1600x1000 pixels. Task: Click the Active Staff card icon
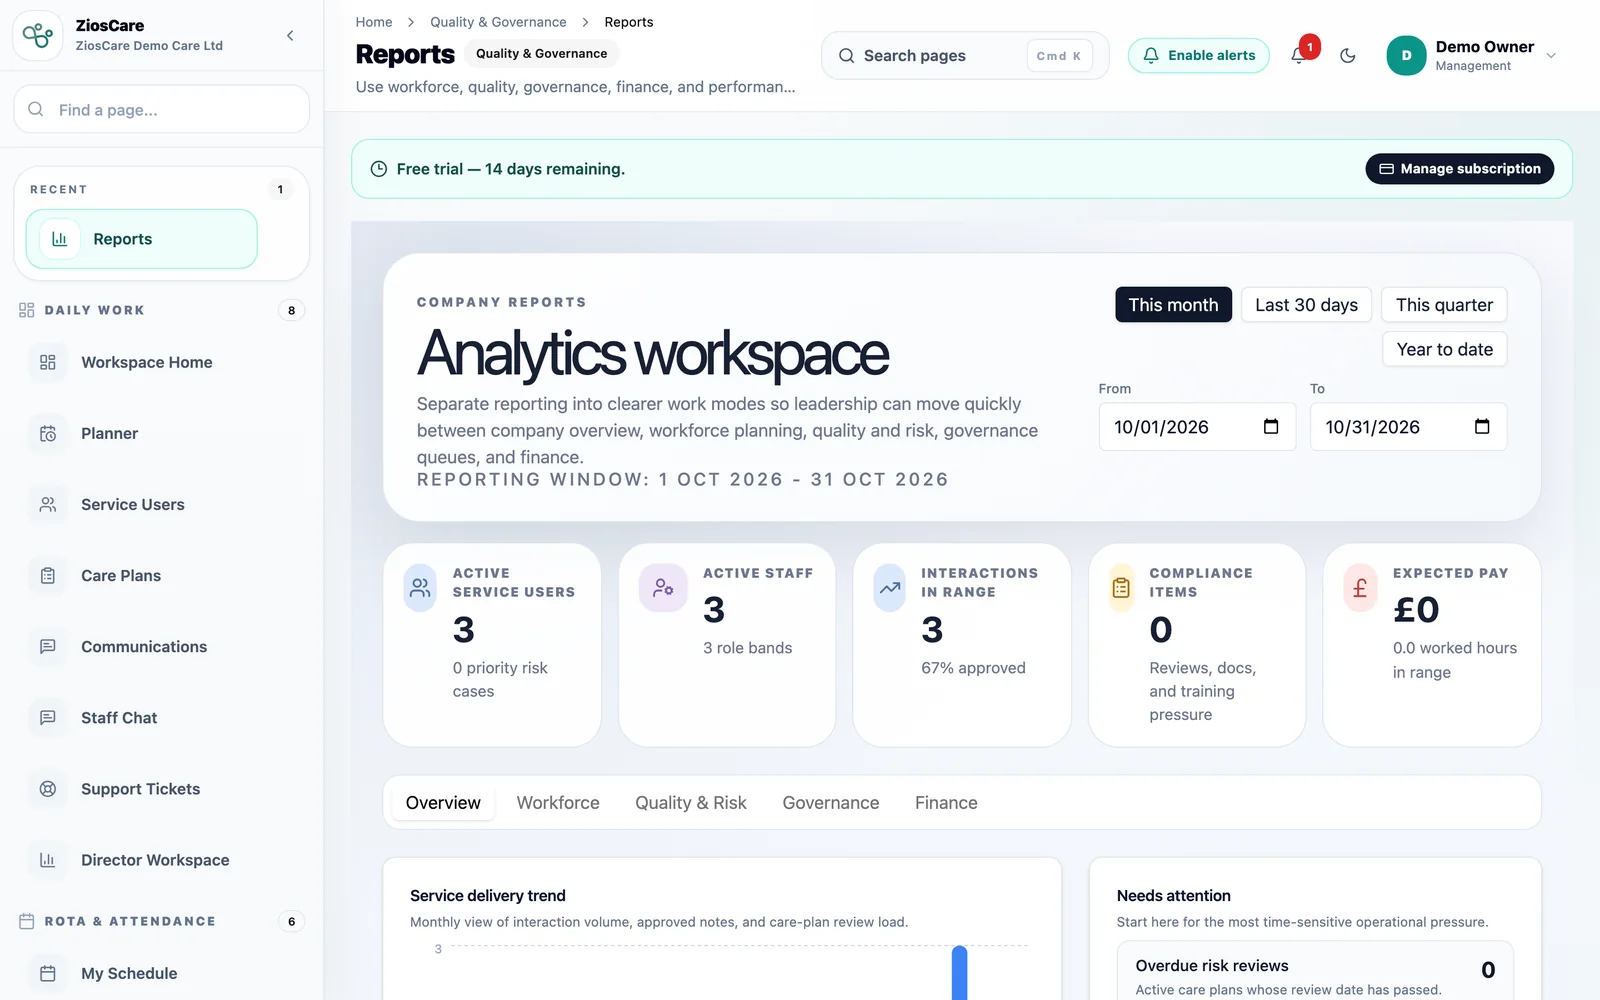(663, 588)
